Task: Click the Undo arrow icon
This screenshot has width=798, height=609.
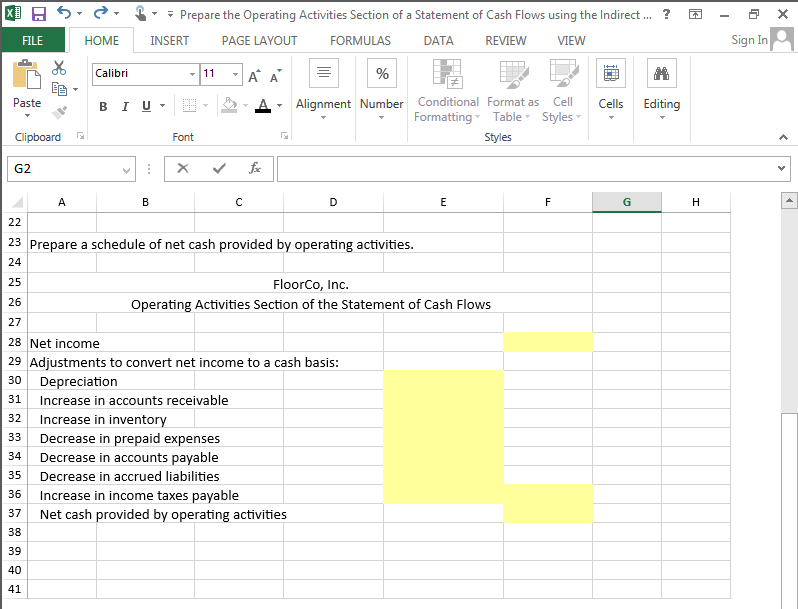Action: (x=64, y=13)
